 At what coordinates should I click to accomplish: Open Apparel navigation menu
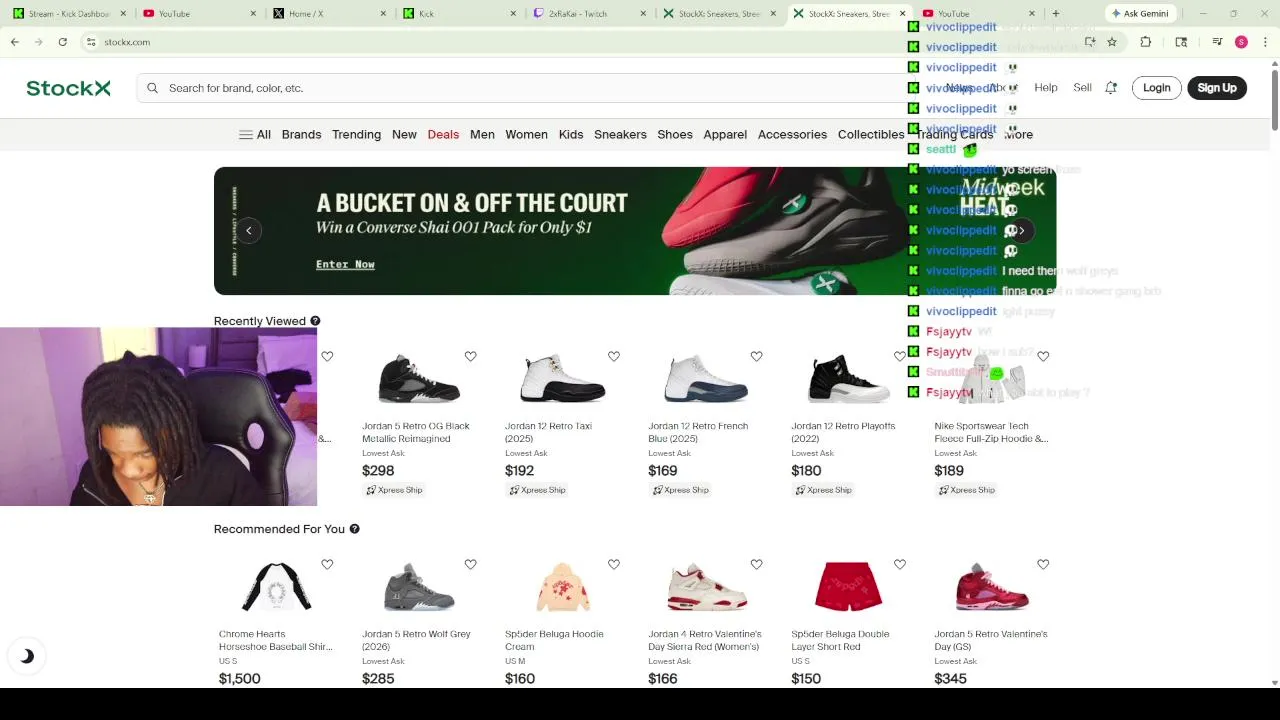[x=725, y=134]
